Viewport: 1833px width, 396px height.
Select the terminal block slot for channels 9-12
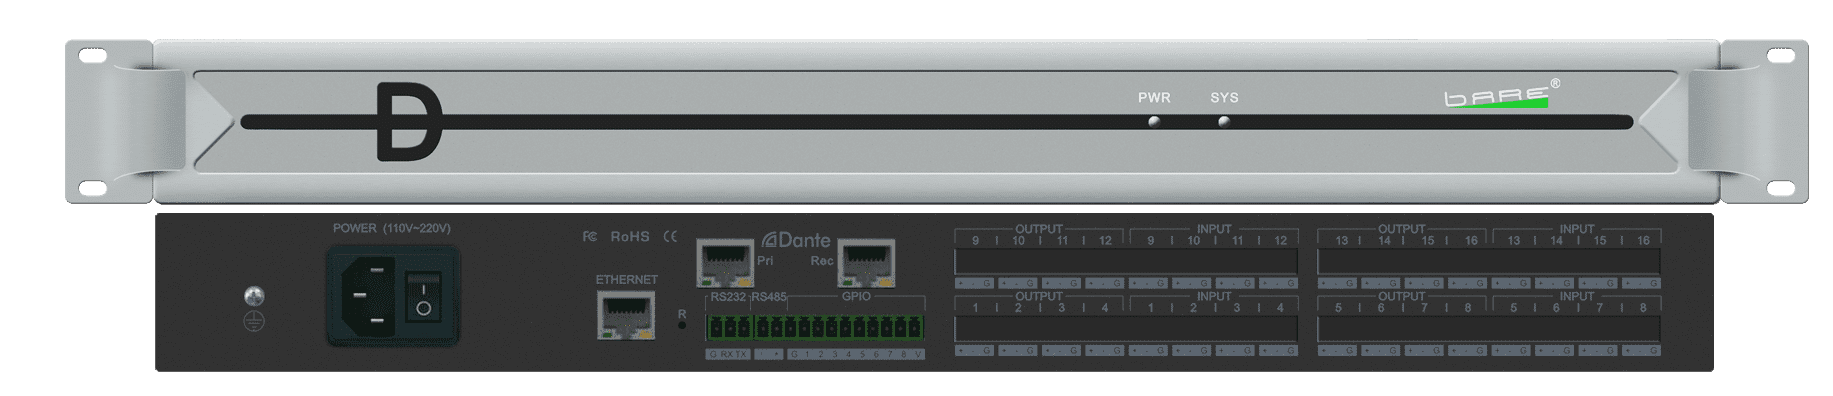[1126, 262]
